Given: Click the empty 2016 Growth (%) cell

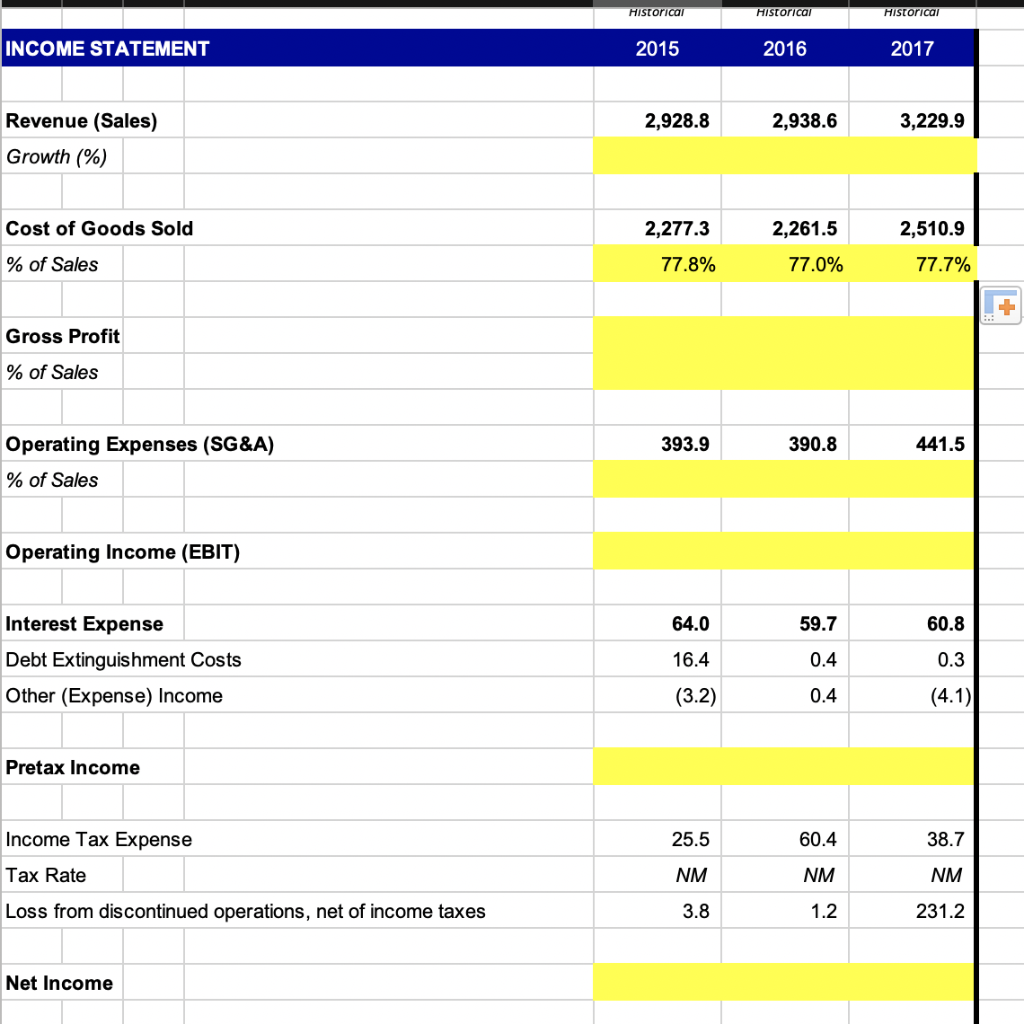Looking at the screenshot, I should coord(785,156).
